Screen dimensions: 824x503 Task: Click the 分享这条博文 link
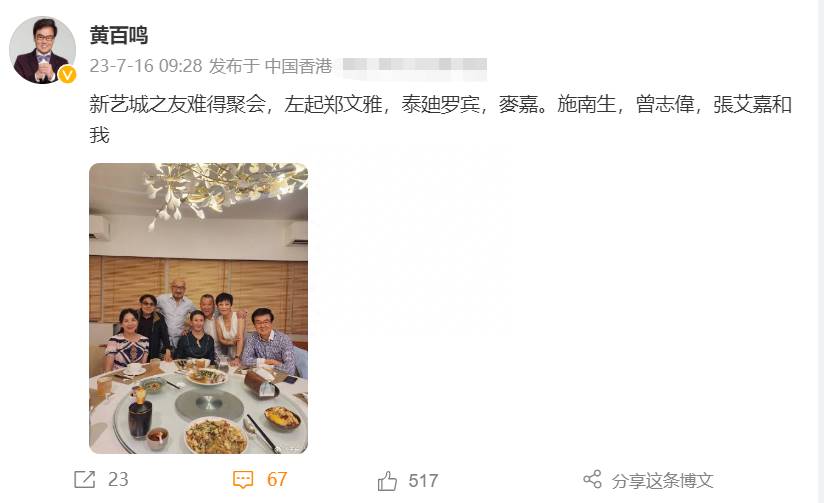(662, 480)
